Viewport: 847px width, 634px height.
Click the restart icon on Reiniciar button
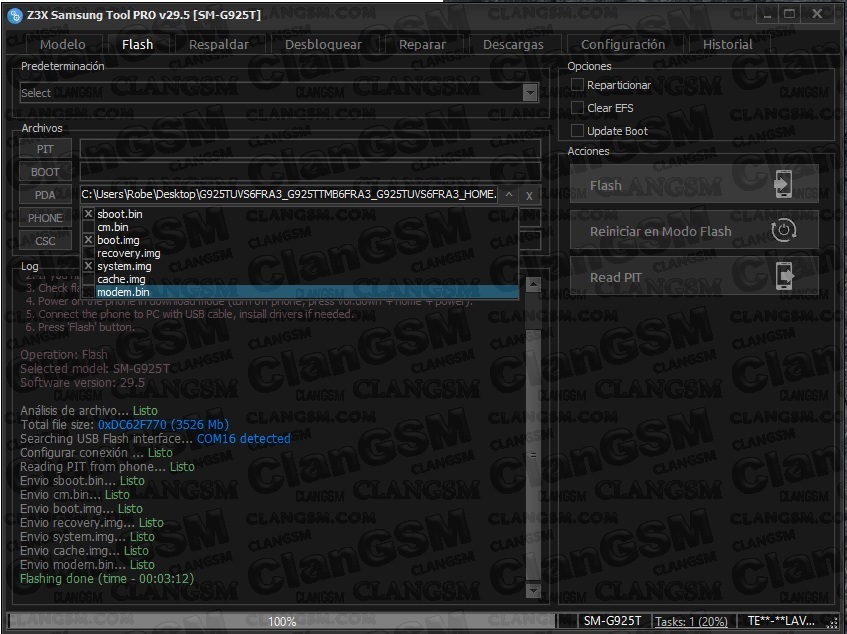(783, 231)
